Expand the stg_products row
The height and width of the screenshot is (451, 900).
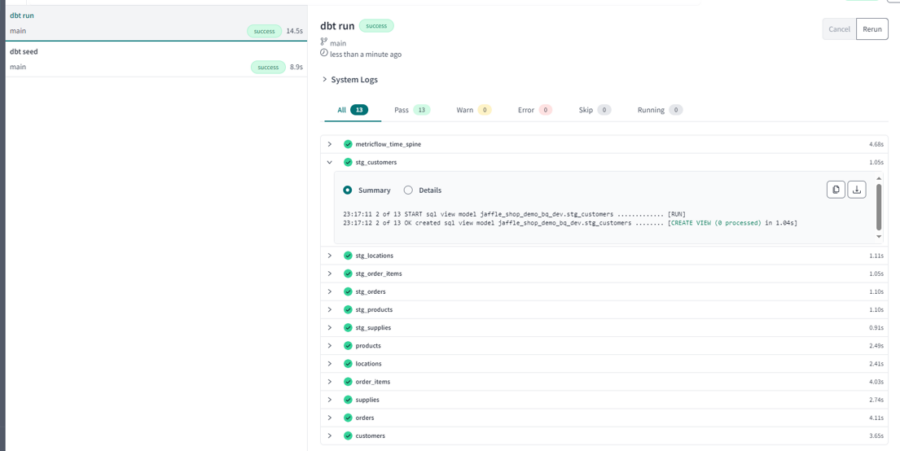click(329, 309)
